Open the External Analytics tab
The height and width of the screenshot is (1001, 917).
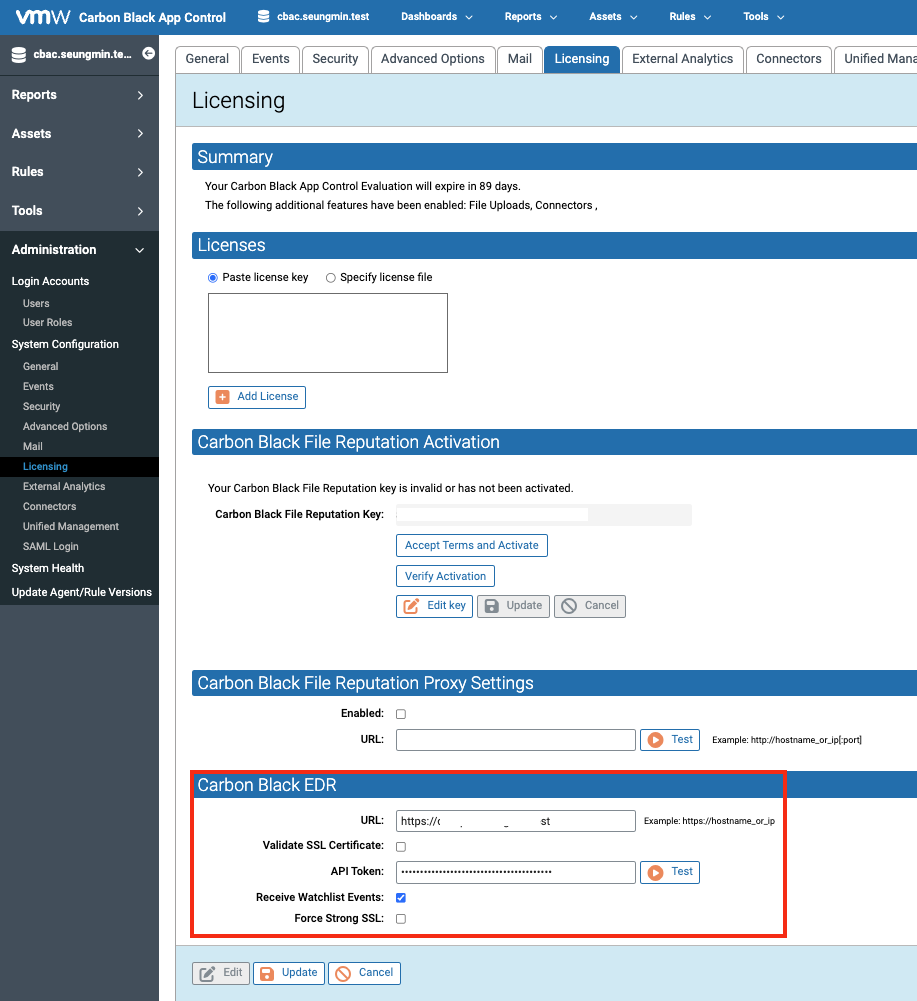click(683, 59)
